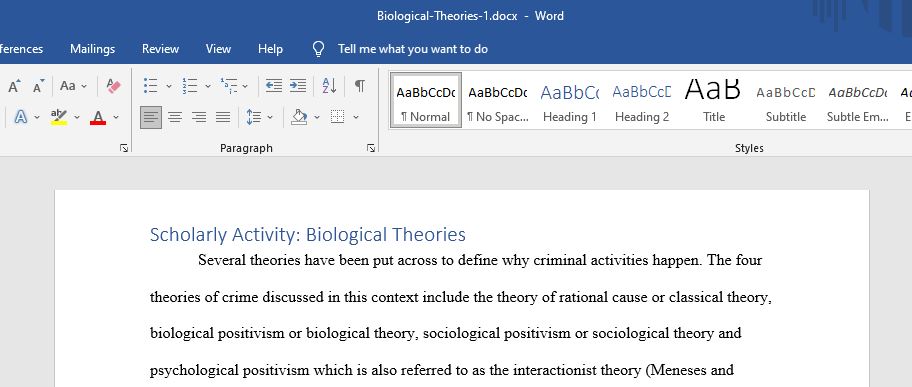Viewport: 912px width, 387px height.
Task: Apply borders with the borders icon
Action: (x=337, y=117)
